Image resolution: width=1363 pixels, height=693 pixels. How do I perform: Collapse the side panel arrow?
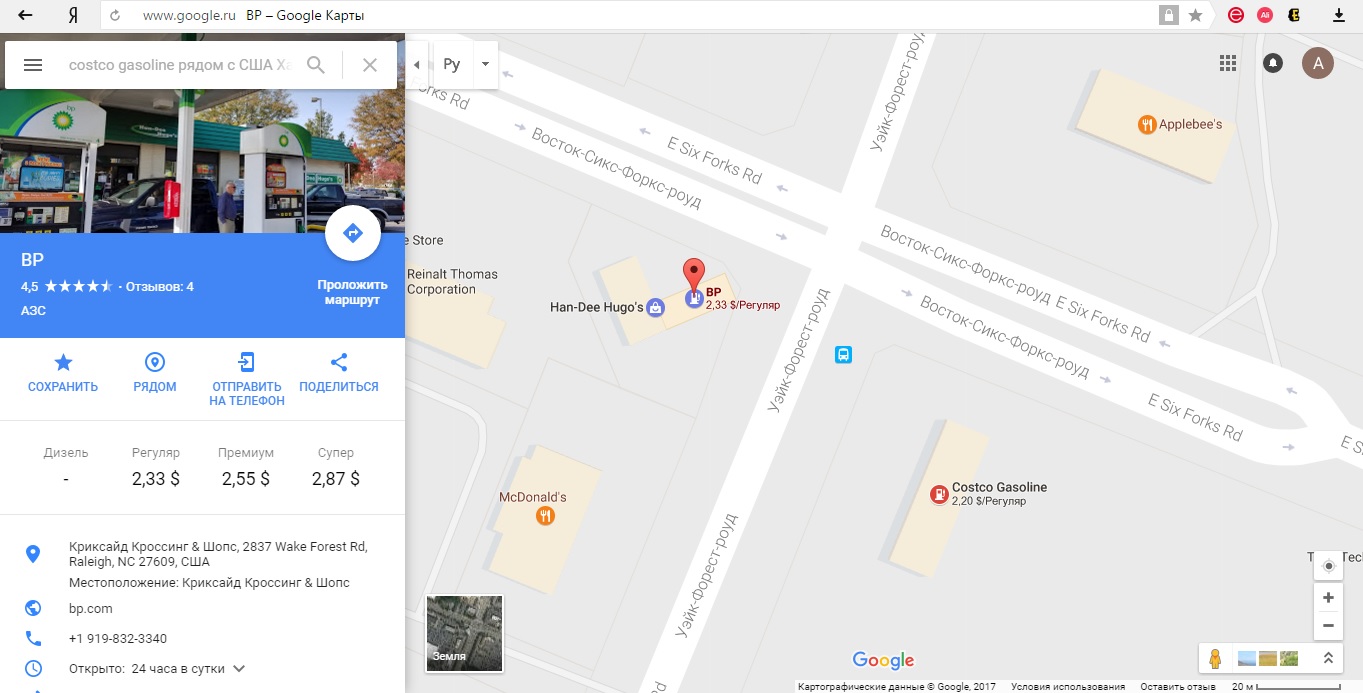417,64
